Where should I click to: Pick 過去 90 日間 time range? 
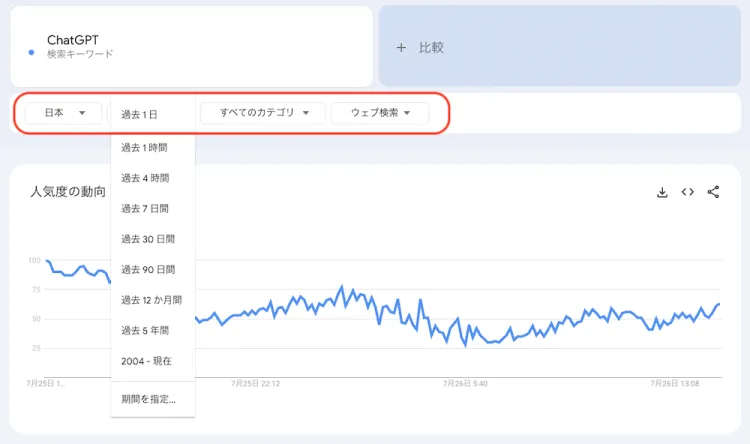pyautogui.click(x=153, y=269)
